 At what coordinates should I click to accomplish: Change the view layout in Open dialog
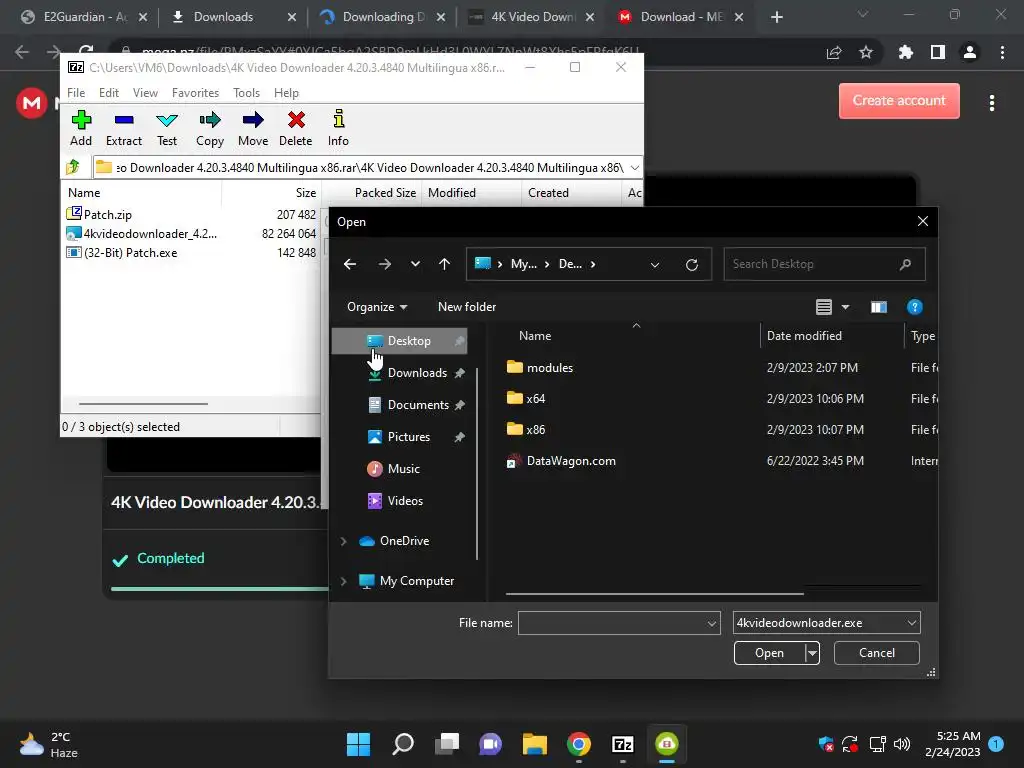(x=824, y=307)
